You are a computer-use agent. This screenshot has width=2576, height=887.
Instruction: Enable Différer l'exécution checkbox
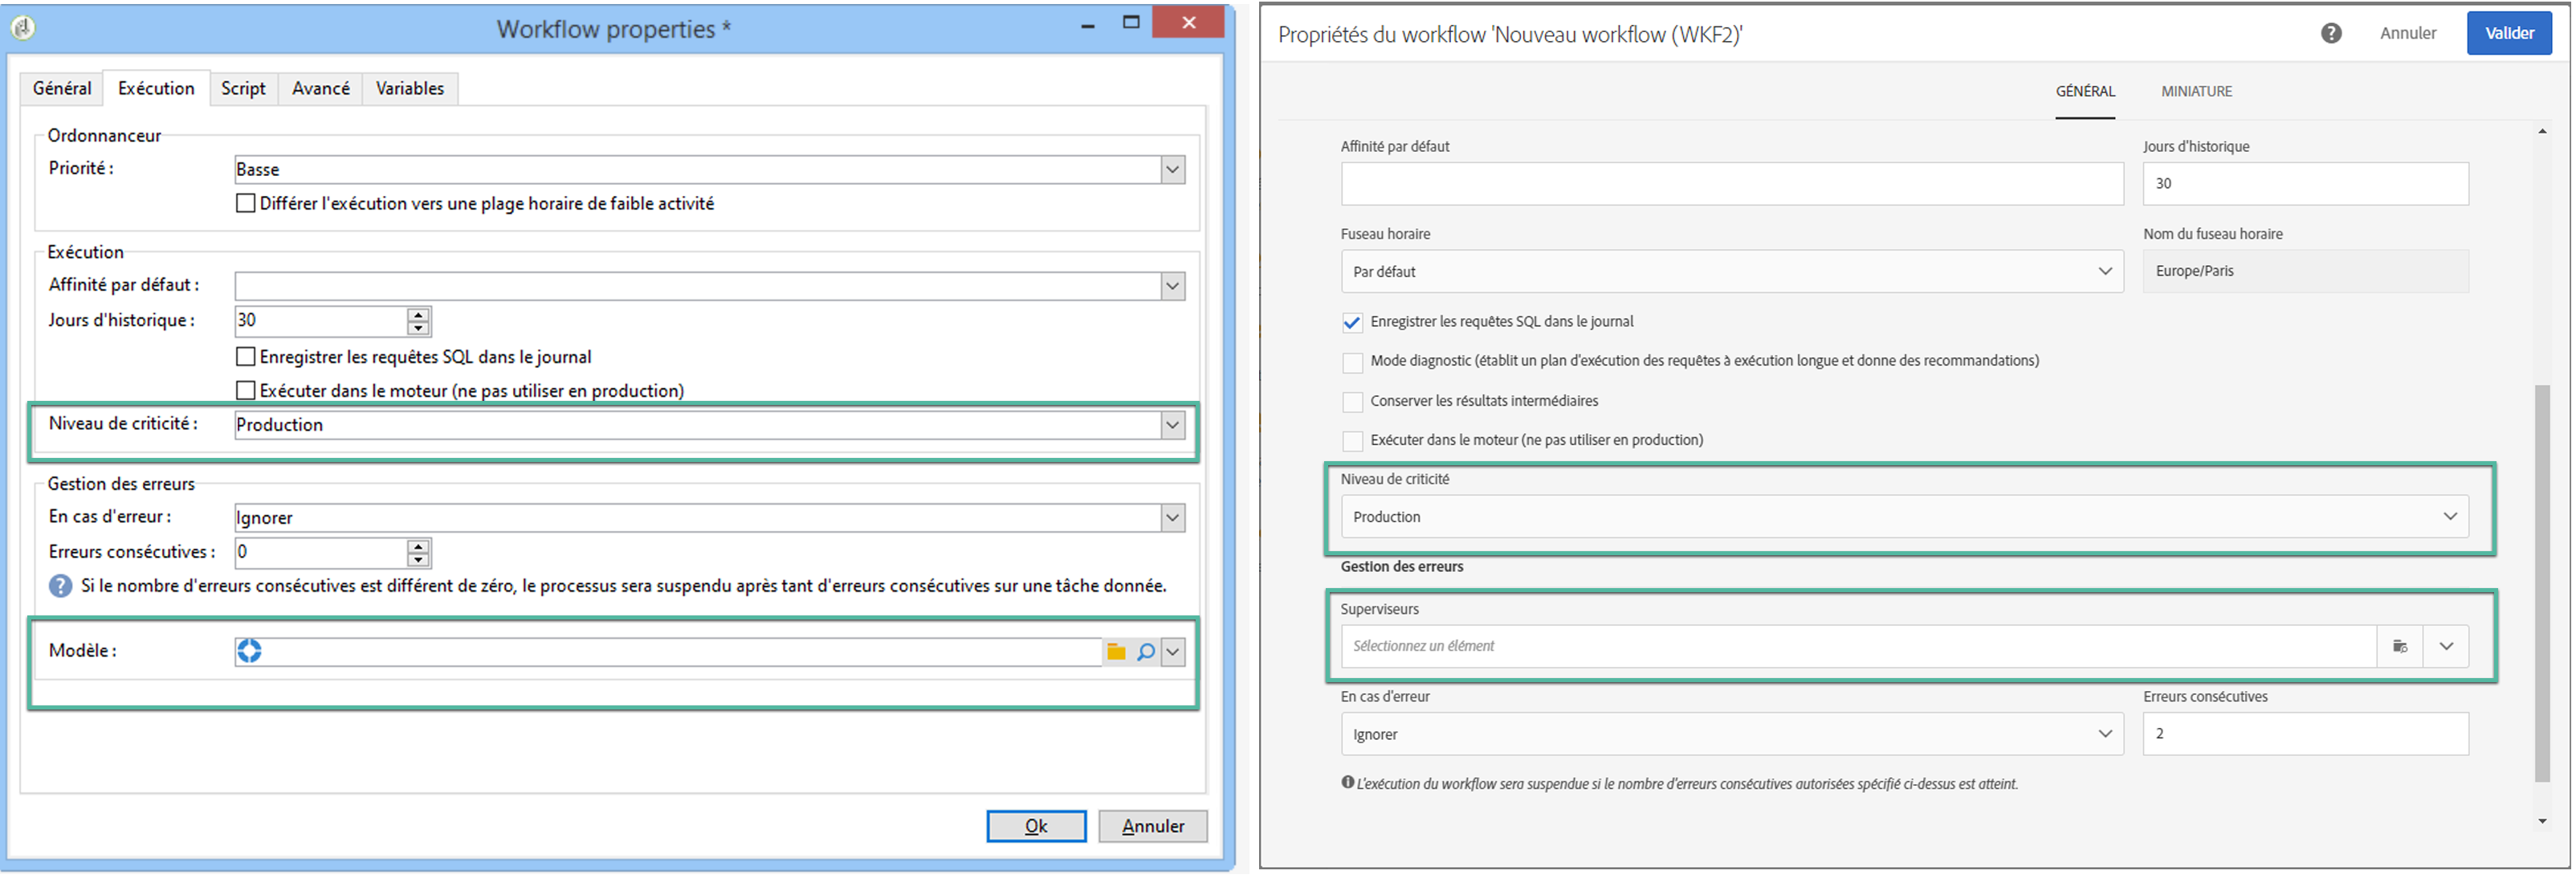(245, 203)
